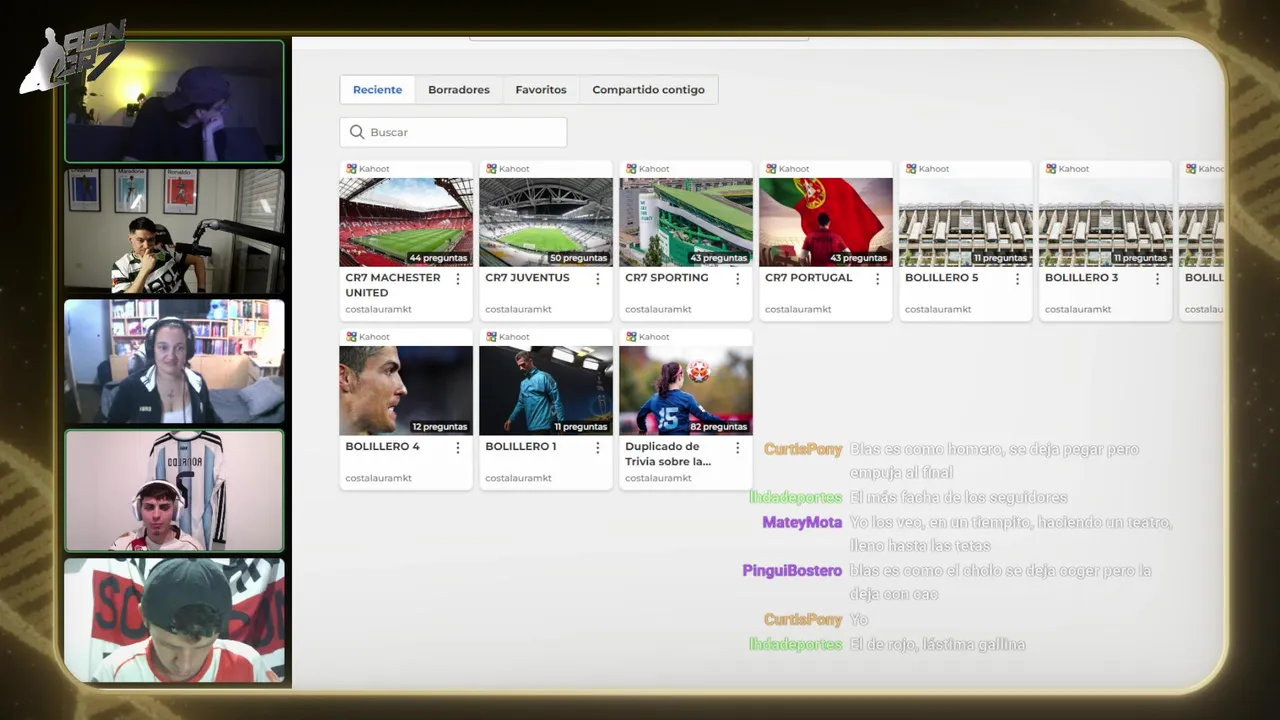Switch to the Favoritos tab

point(541,90)
